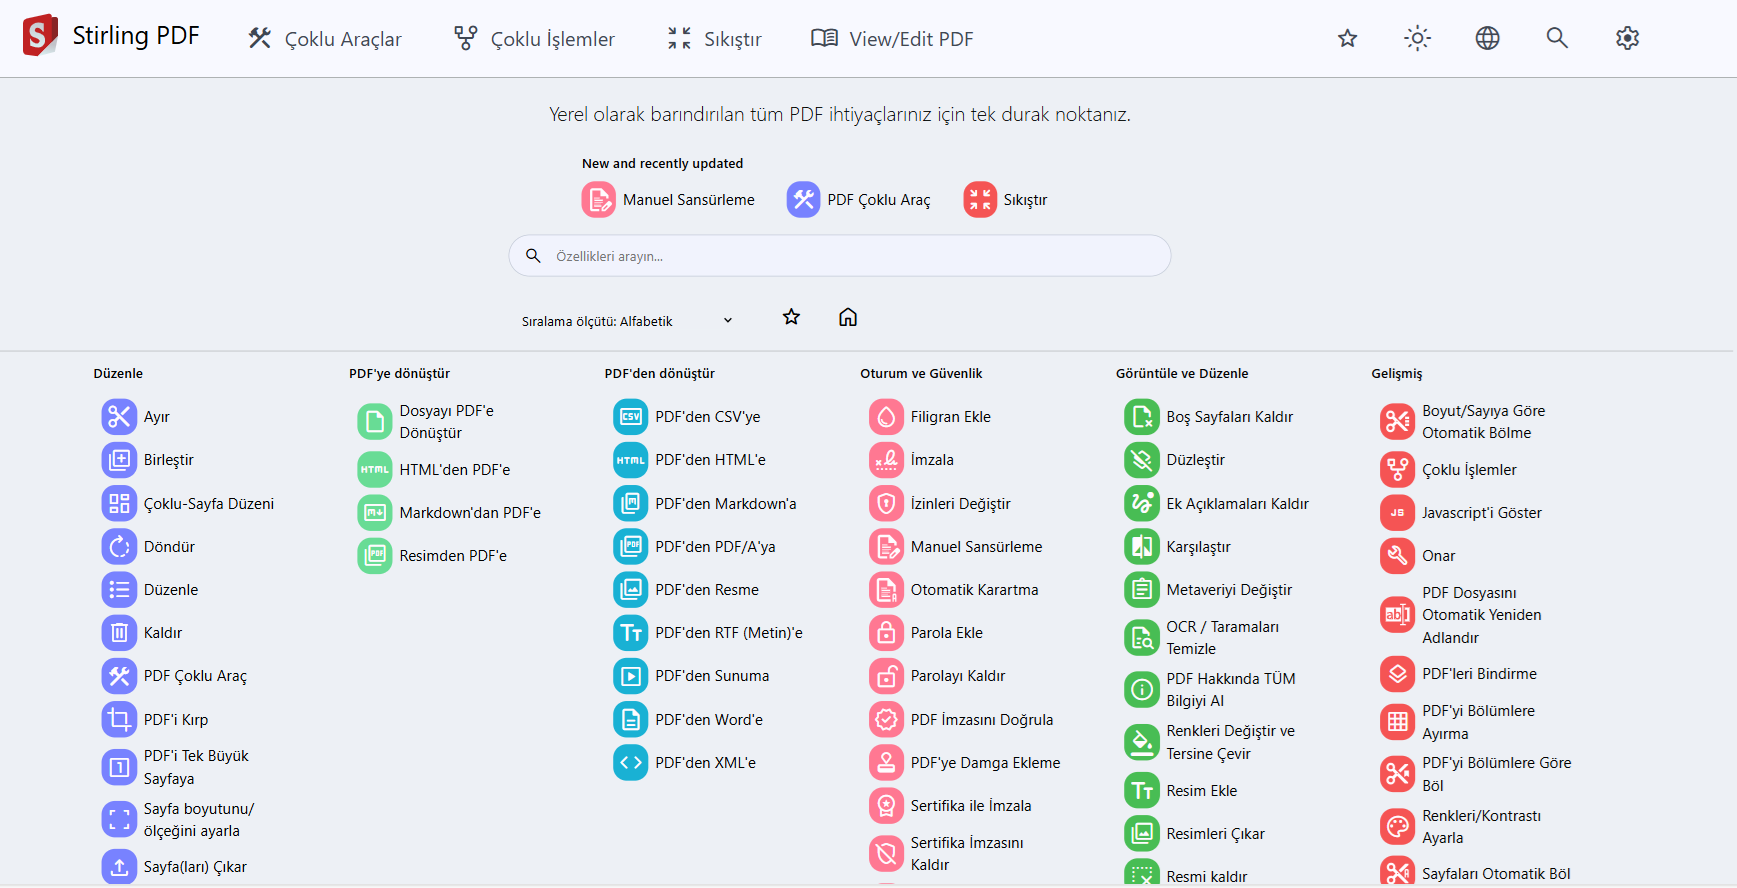Click the İzinleri Değiştir shield icon

[886, 503]
